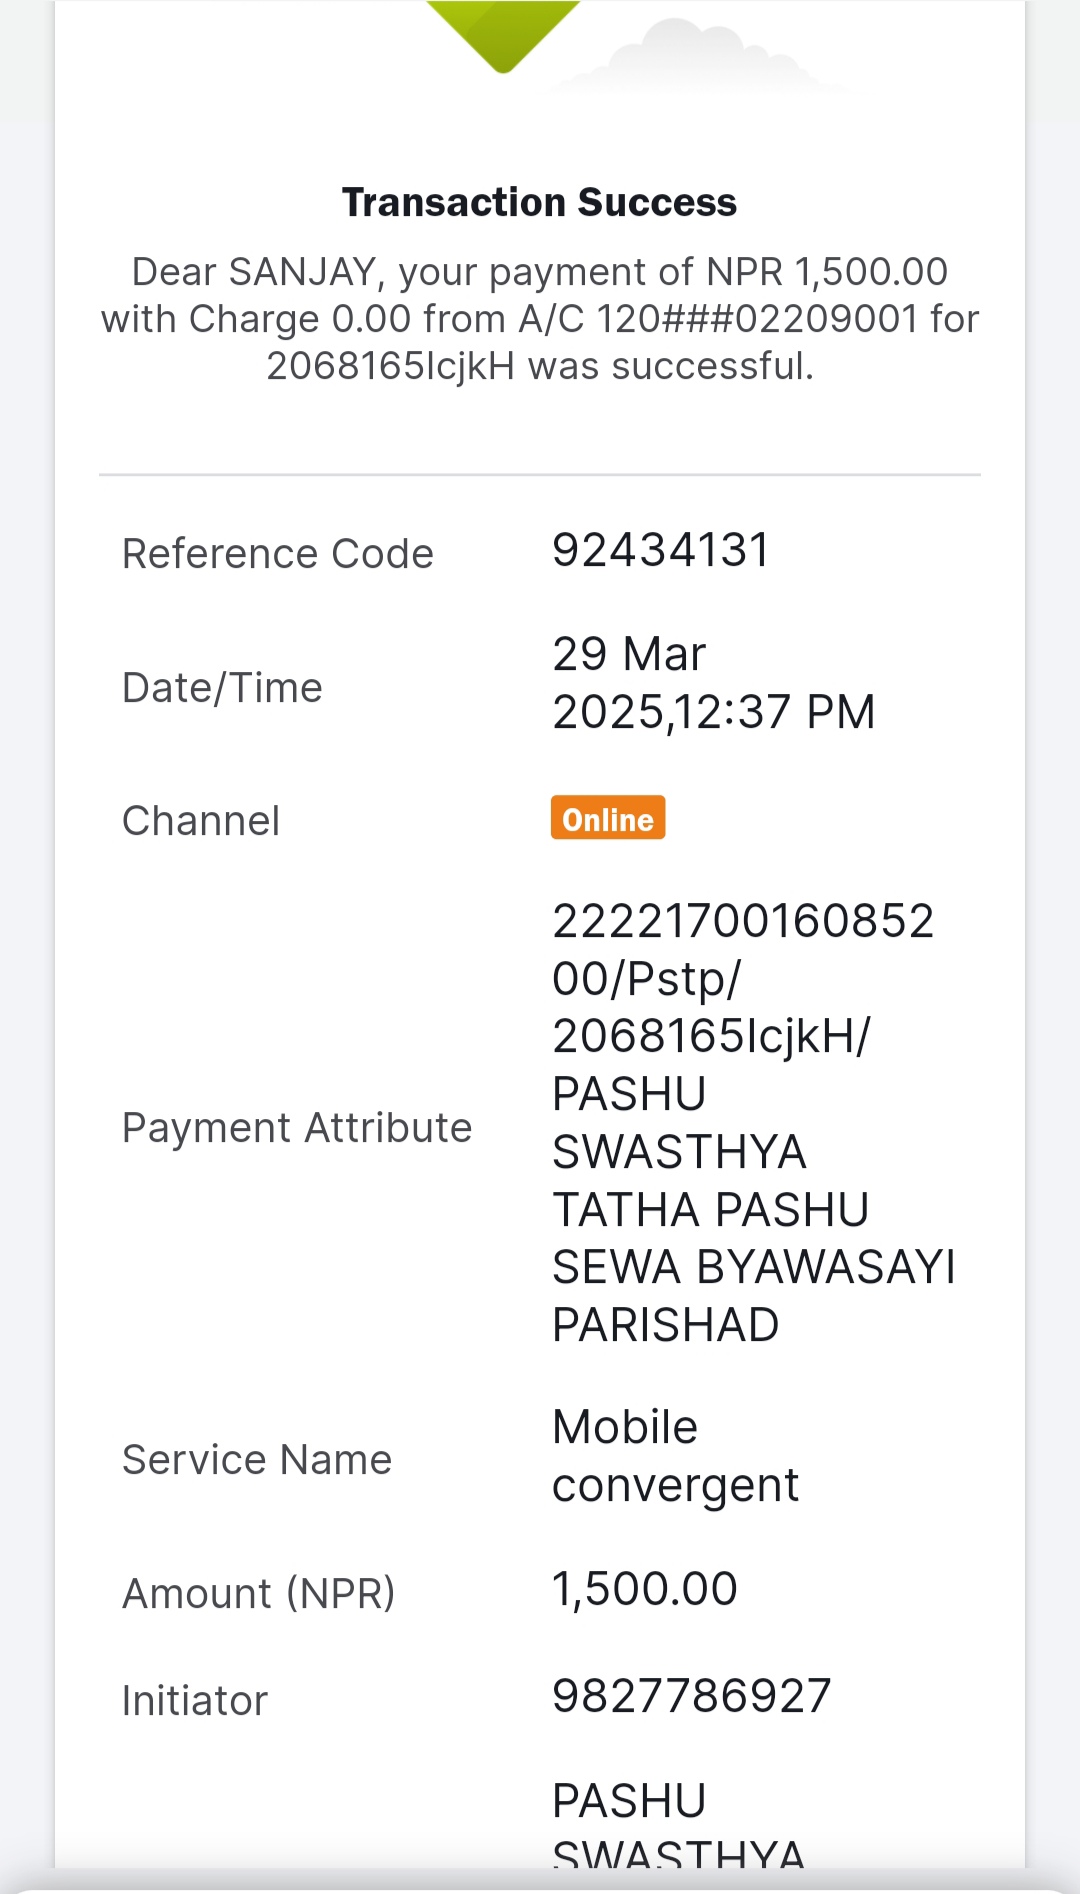
Task: Tap the payment attribute number 2222170016085200
Action: (743, 949)
